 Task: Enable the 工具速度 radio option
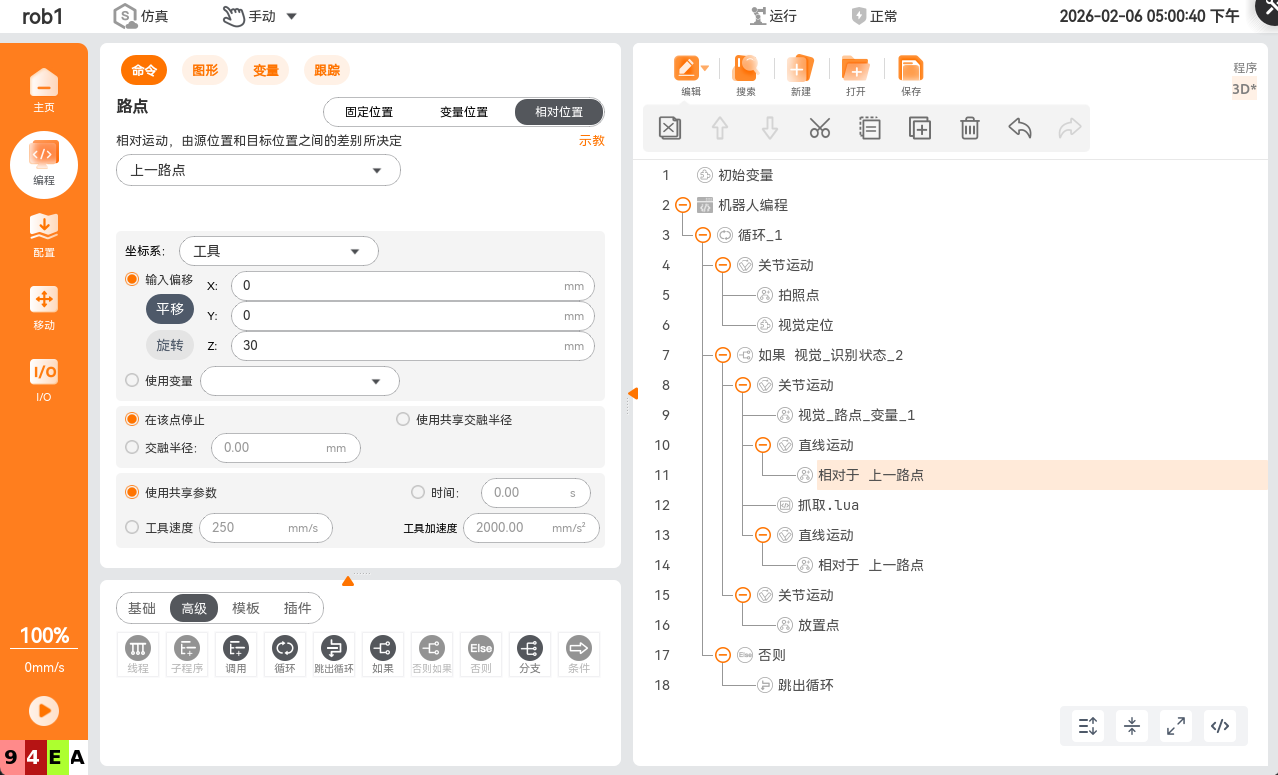point(132,527)
